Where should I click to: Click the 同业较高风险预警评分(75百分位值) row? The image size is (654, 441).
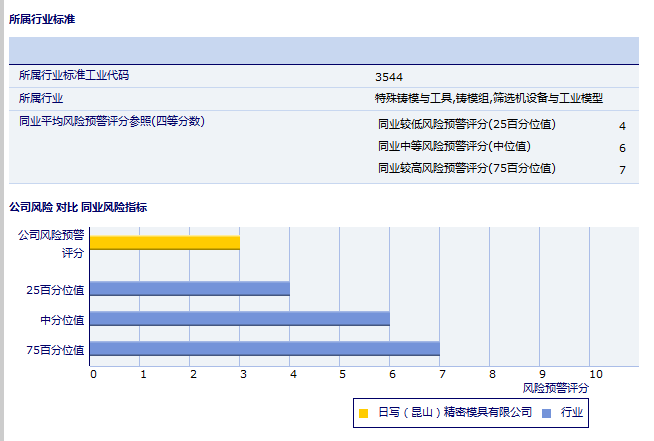pos(466,169)
